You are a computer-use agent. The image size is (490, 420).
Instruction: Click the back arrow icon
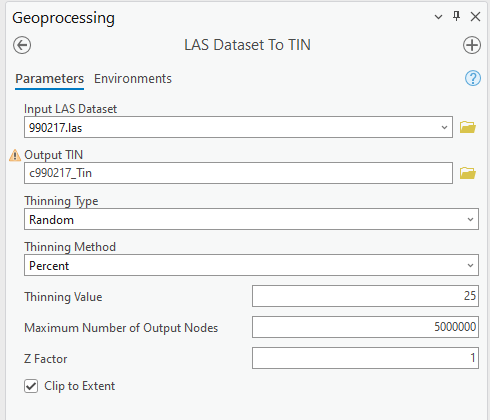point(22,45)
